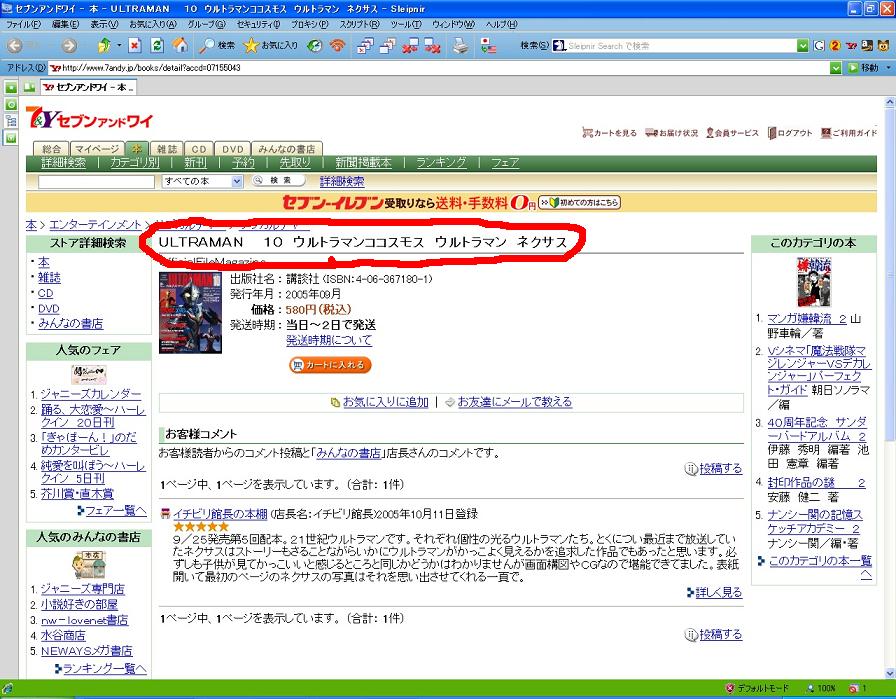Go back with the browser back arrow
This screenshot has height=699, width=896.
pyautogui.click(x=15, y=46)
